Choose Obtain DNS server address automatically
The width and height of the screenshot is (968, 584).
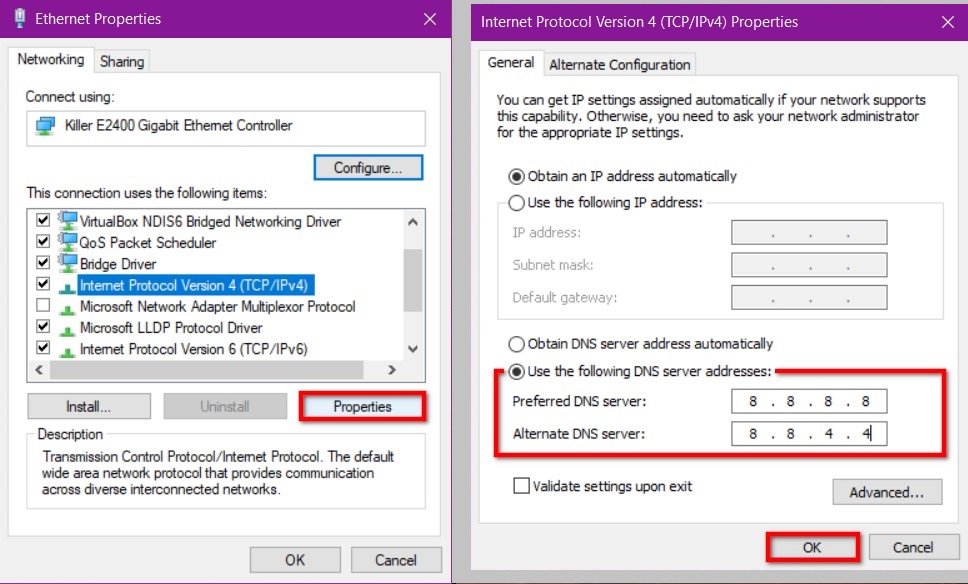click(516, 343)
